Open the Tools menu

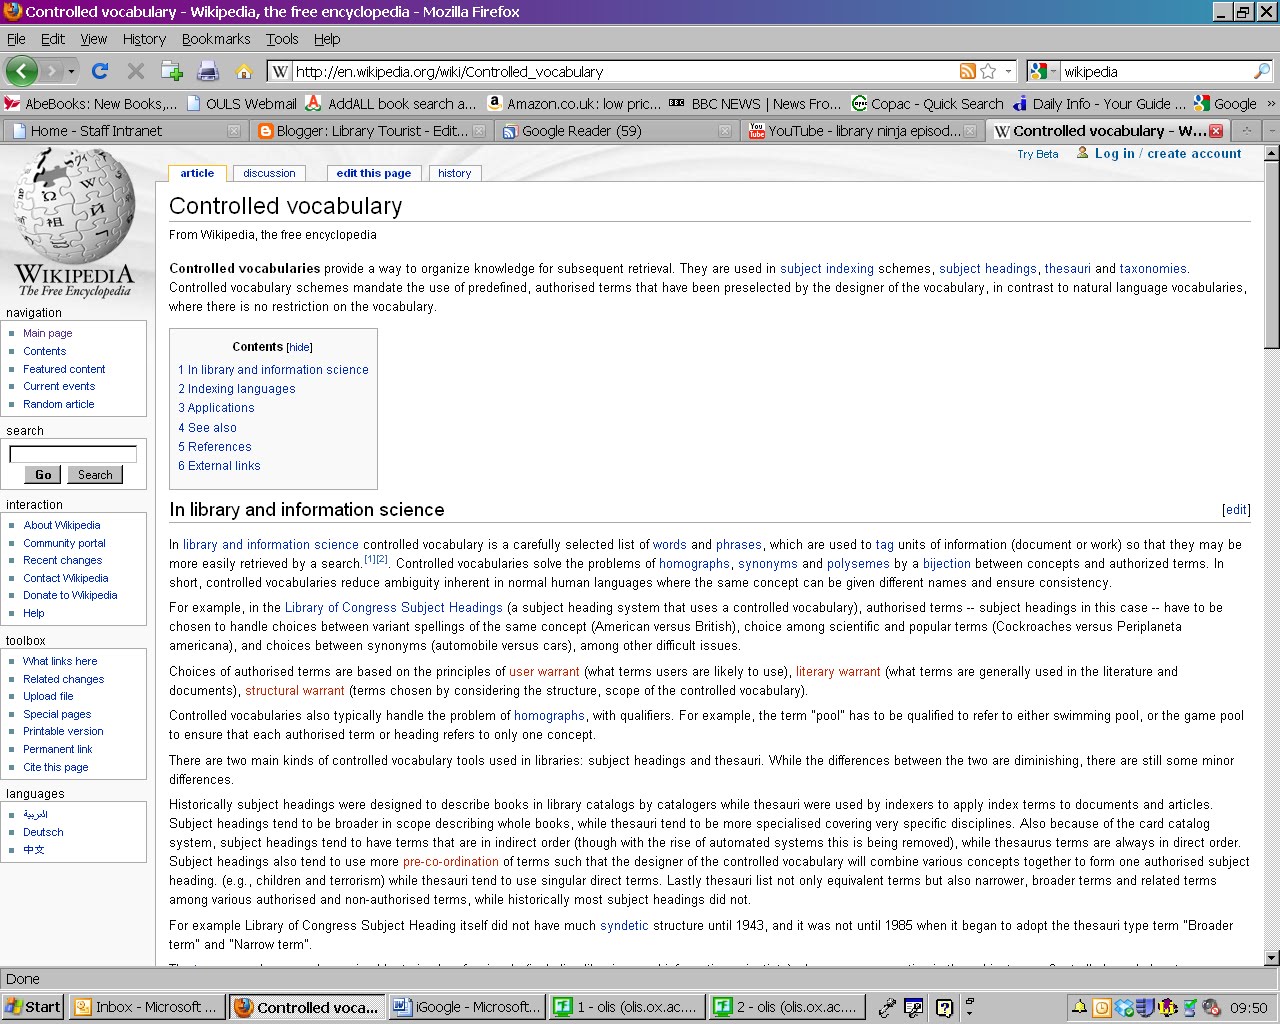coord(282,39)
